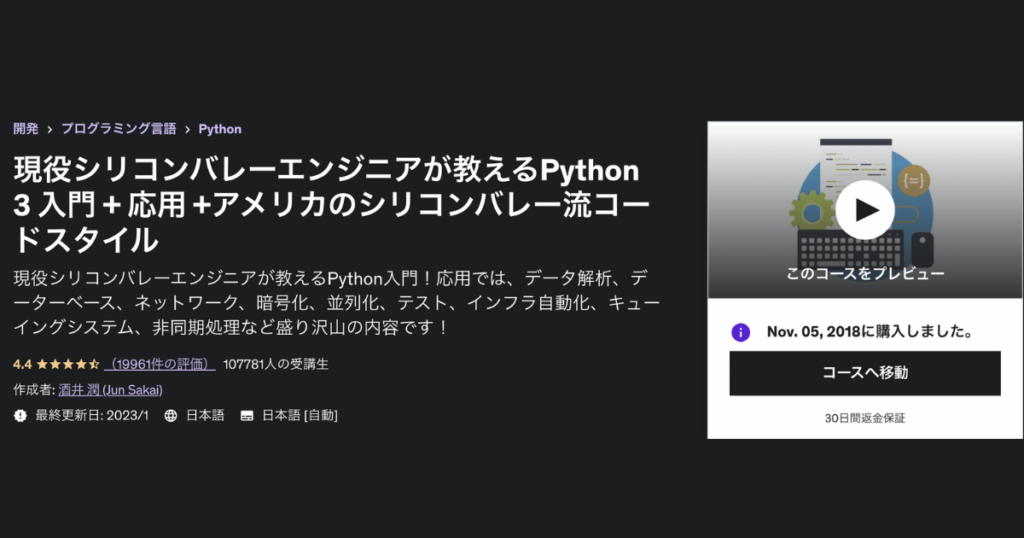
Task: Click the globe language icon
Action: [x=171, y=416]
